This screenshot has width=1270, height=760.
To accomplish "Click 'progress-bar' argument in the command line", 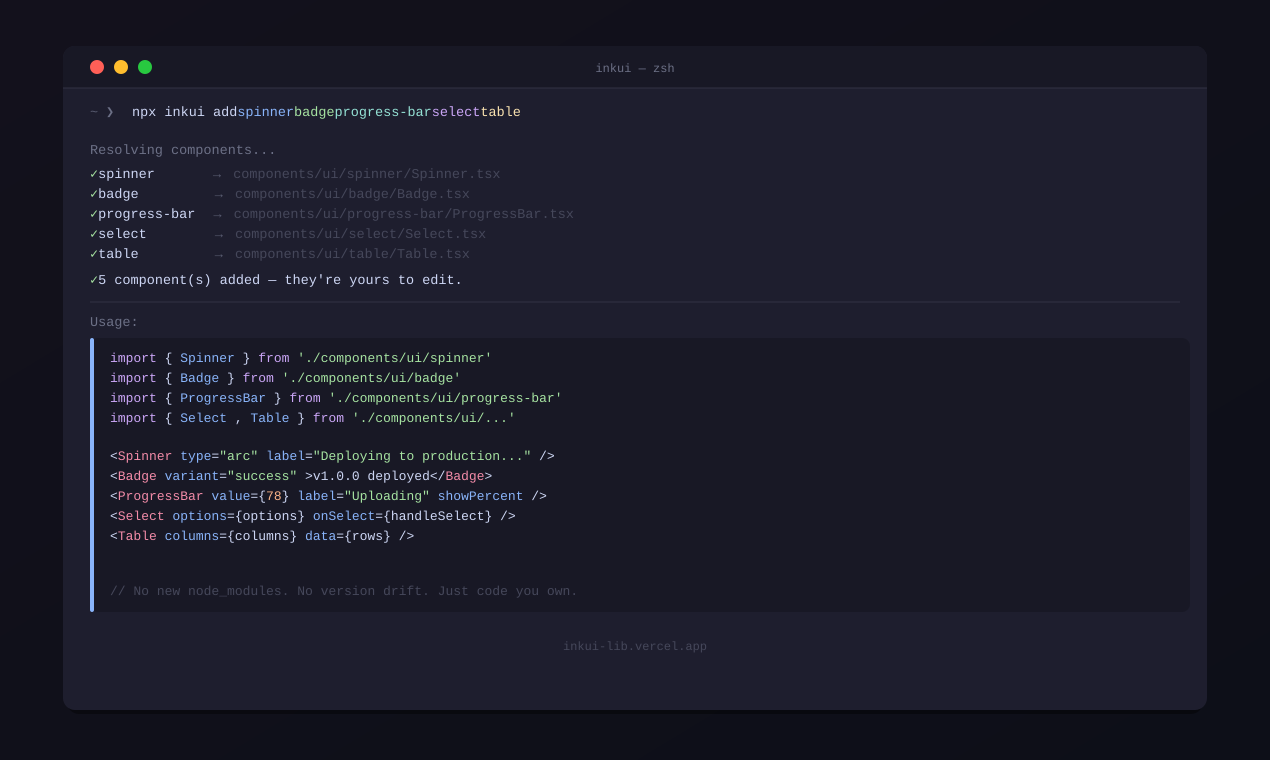I will [x=383, y=113].
